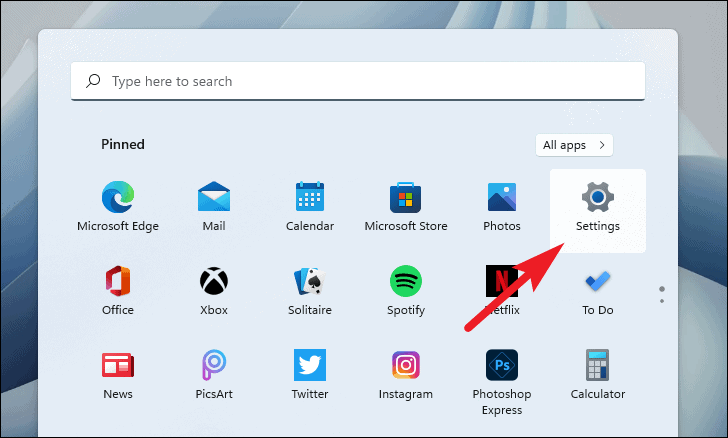Click the All apps button
This screenshot has width=728, height=438.
(x=574, y=145)
